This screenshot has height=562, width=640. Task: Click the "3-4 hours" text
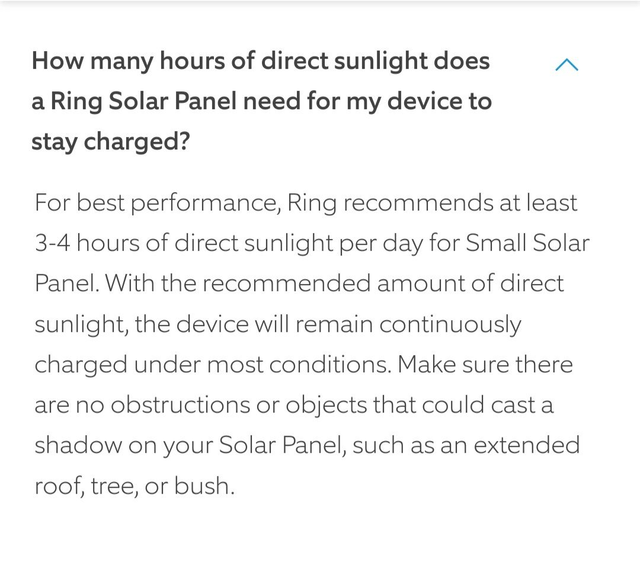pyautogui.click(x=83, y=243)
